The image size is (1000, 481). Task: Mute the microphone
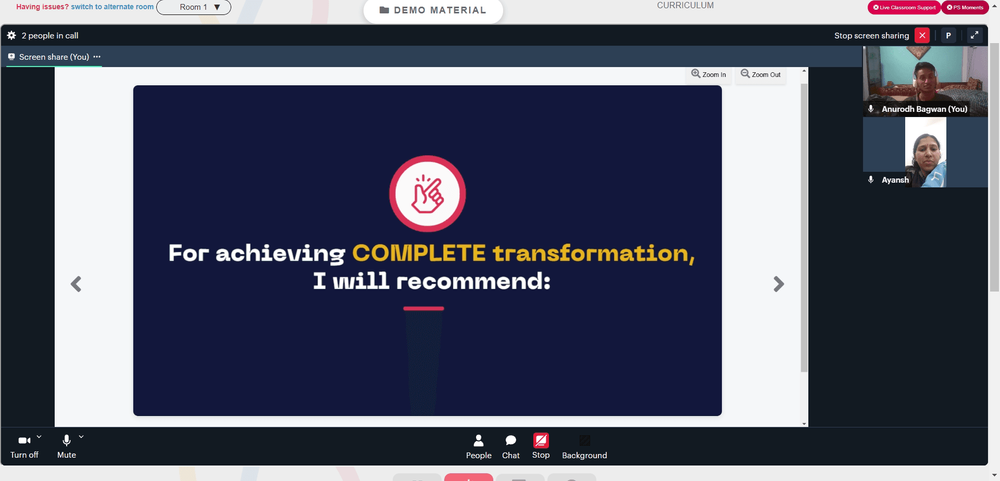(66, 447)
